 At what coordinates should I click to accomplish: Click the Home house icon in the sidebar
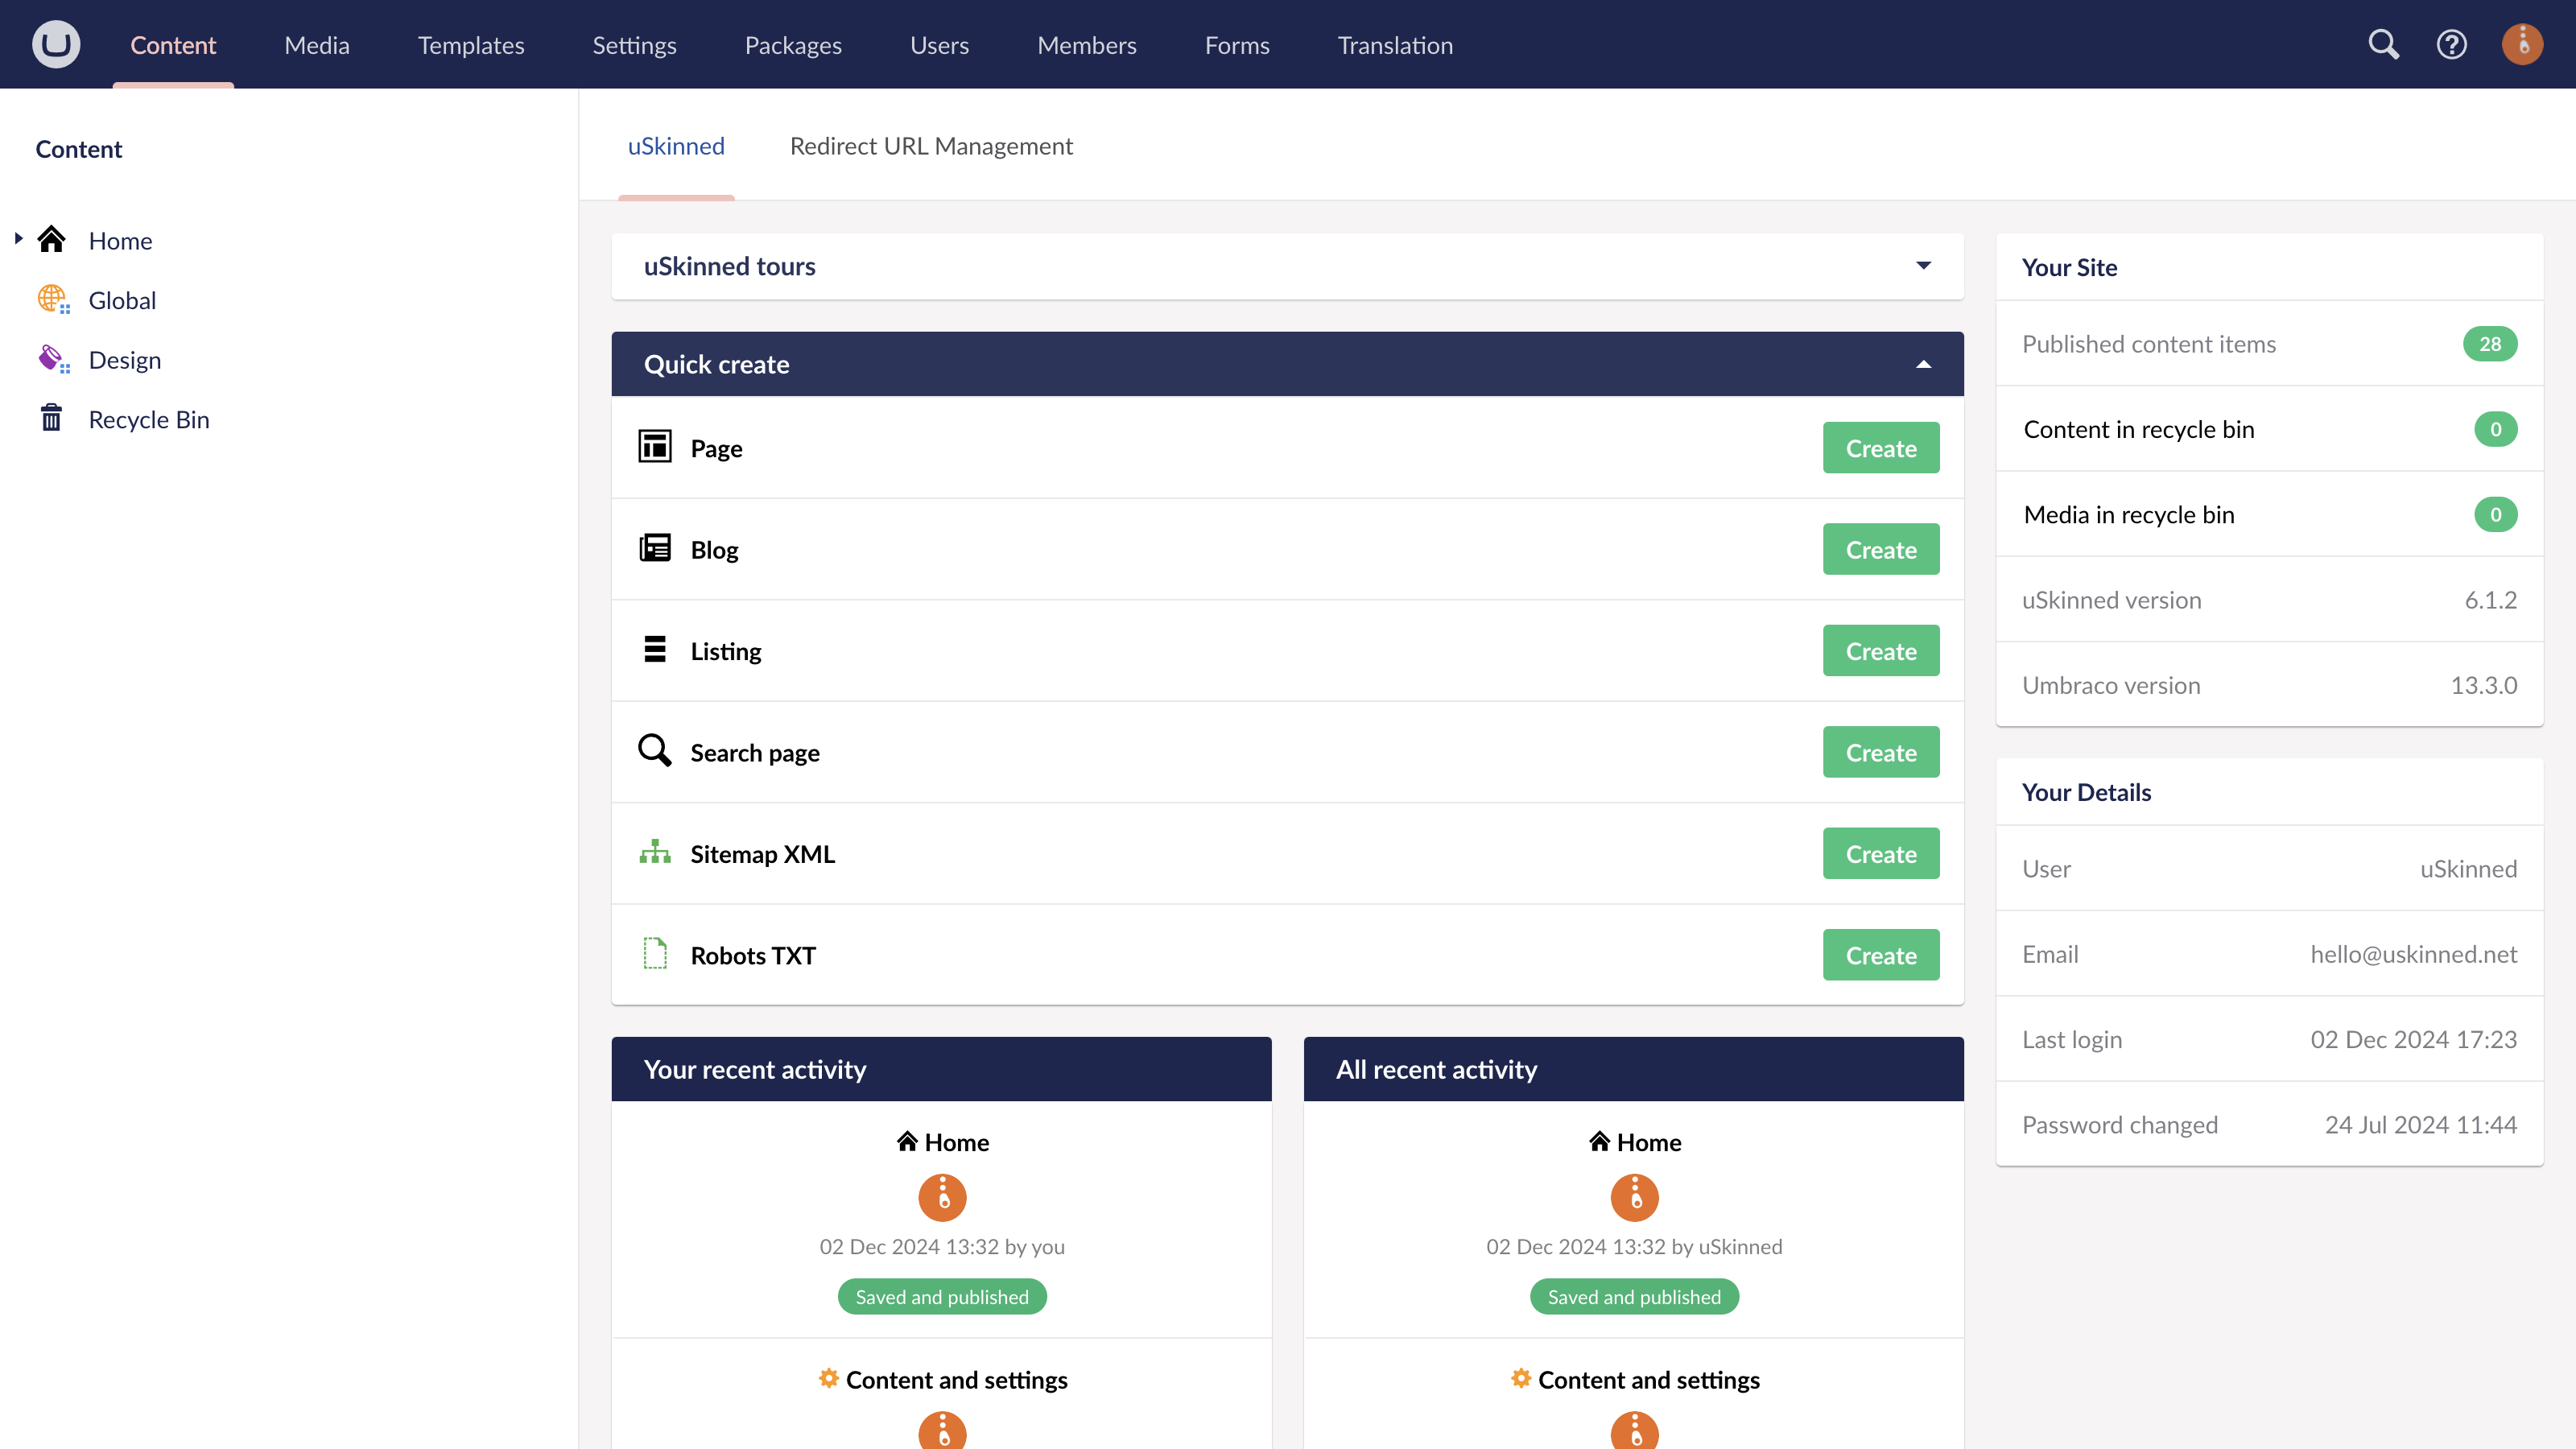click(x=51, y=238)
